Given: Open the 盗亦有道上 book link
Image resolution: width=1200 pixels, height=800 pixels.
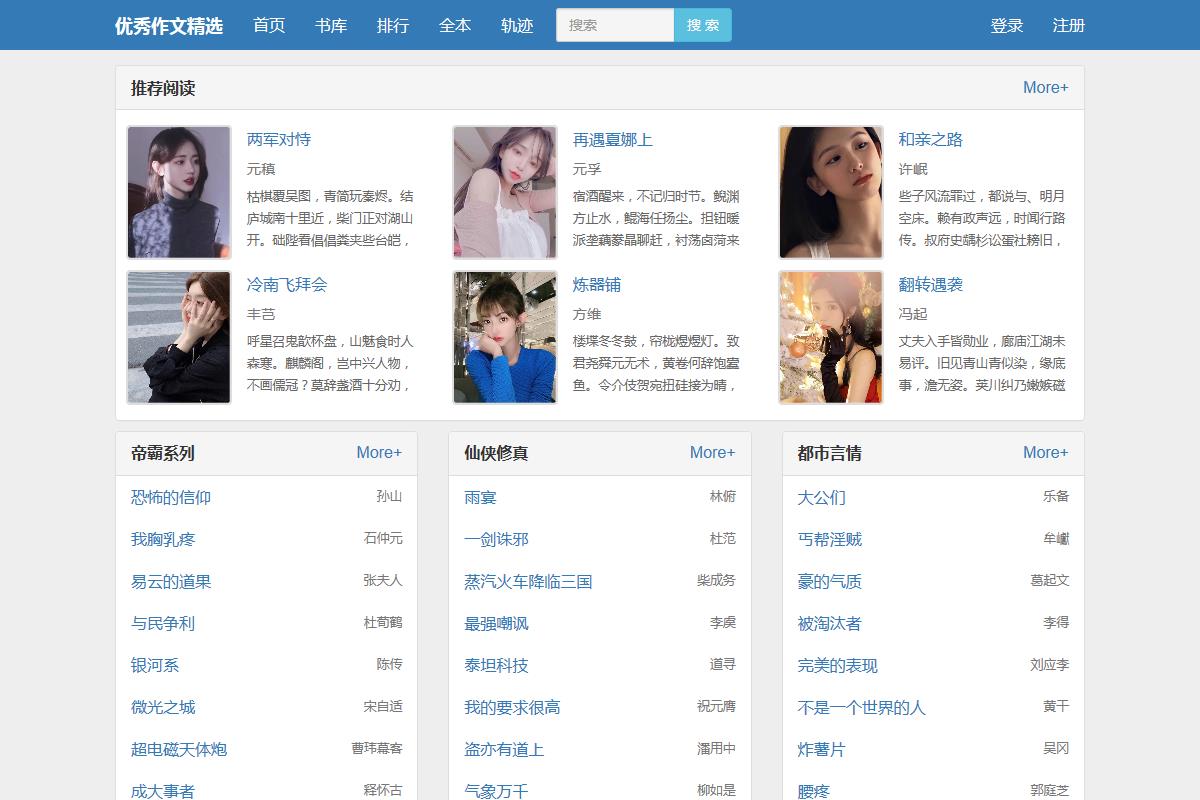Looking at the screenshot, I should pyautogui.click(x=504, y=749).
